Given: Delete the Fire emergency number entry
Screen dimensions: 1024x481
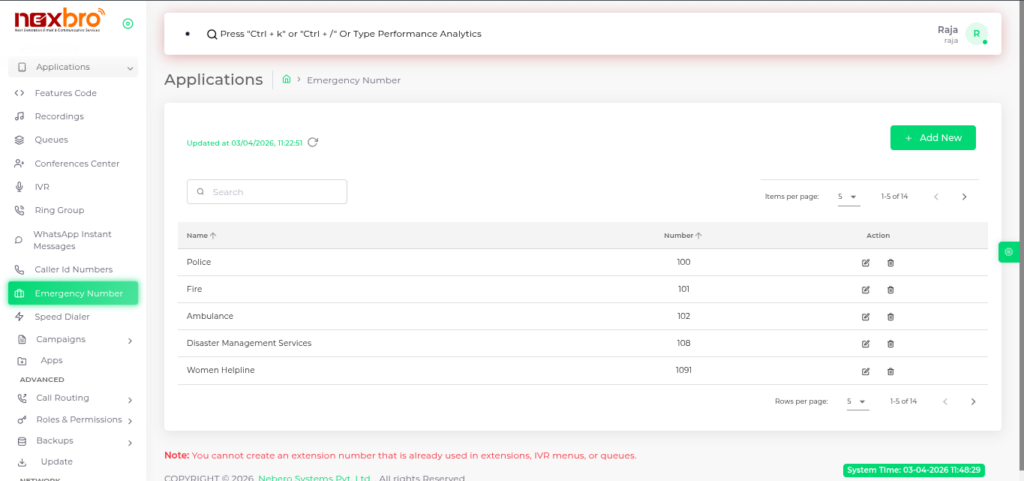Looking at the screenshot, I should pos(890,290).
